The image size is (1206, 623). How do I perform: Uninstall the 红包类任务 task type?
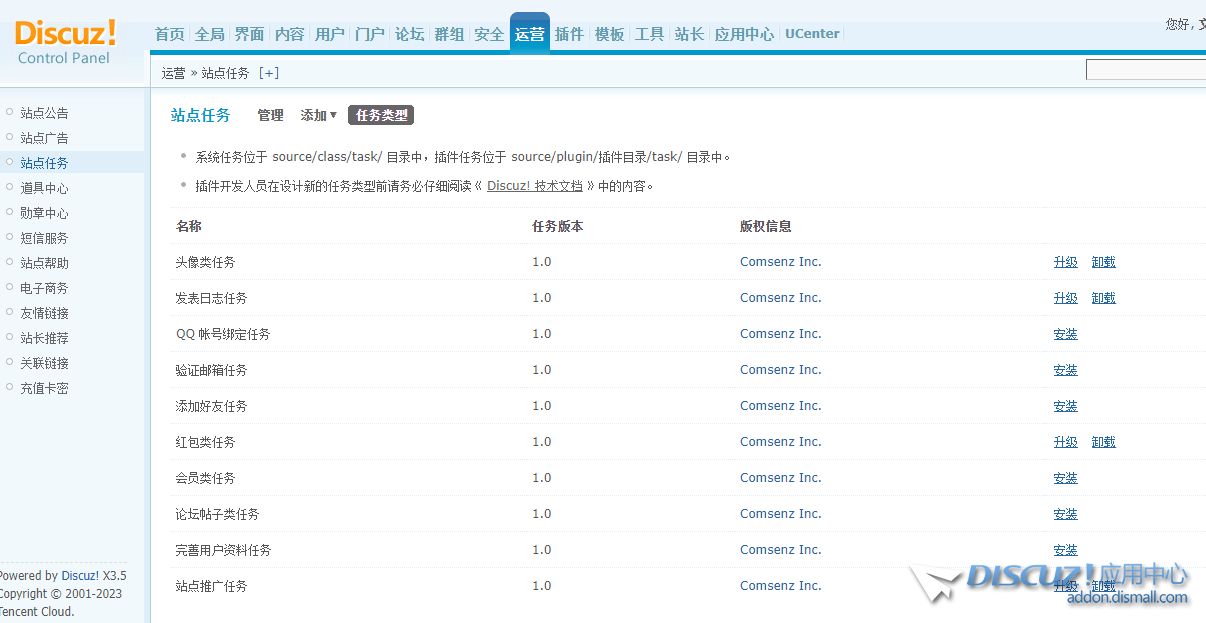click(x=1103, y=442)
